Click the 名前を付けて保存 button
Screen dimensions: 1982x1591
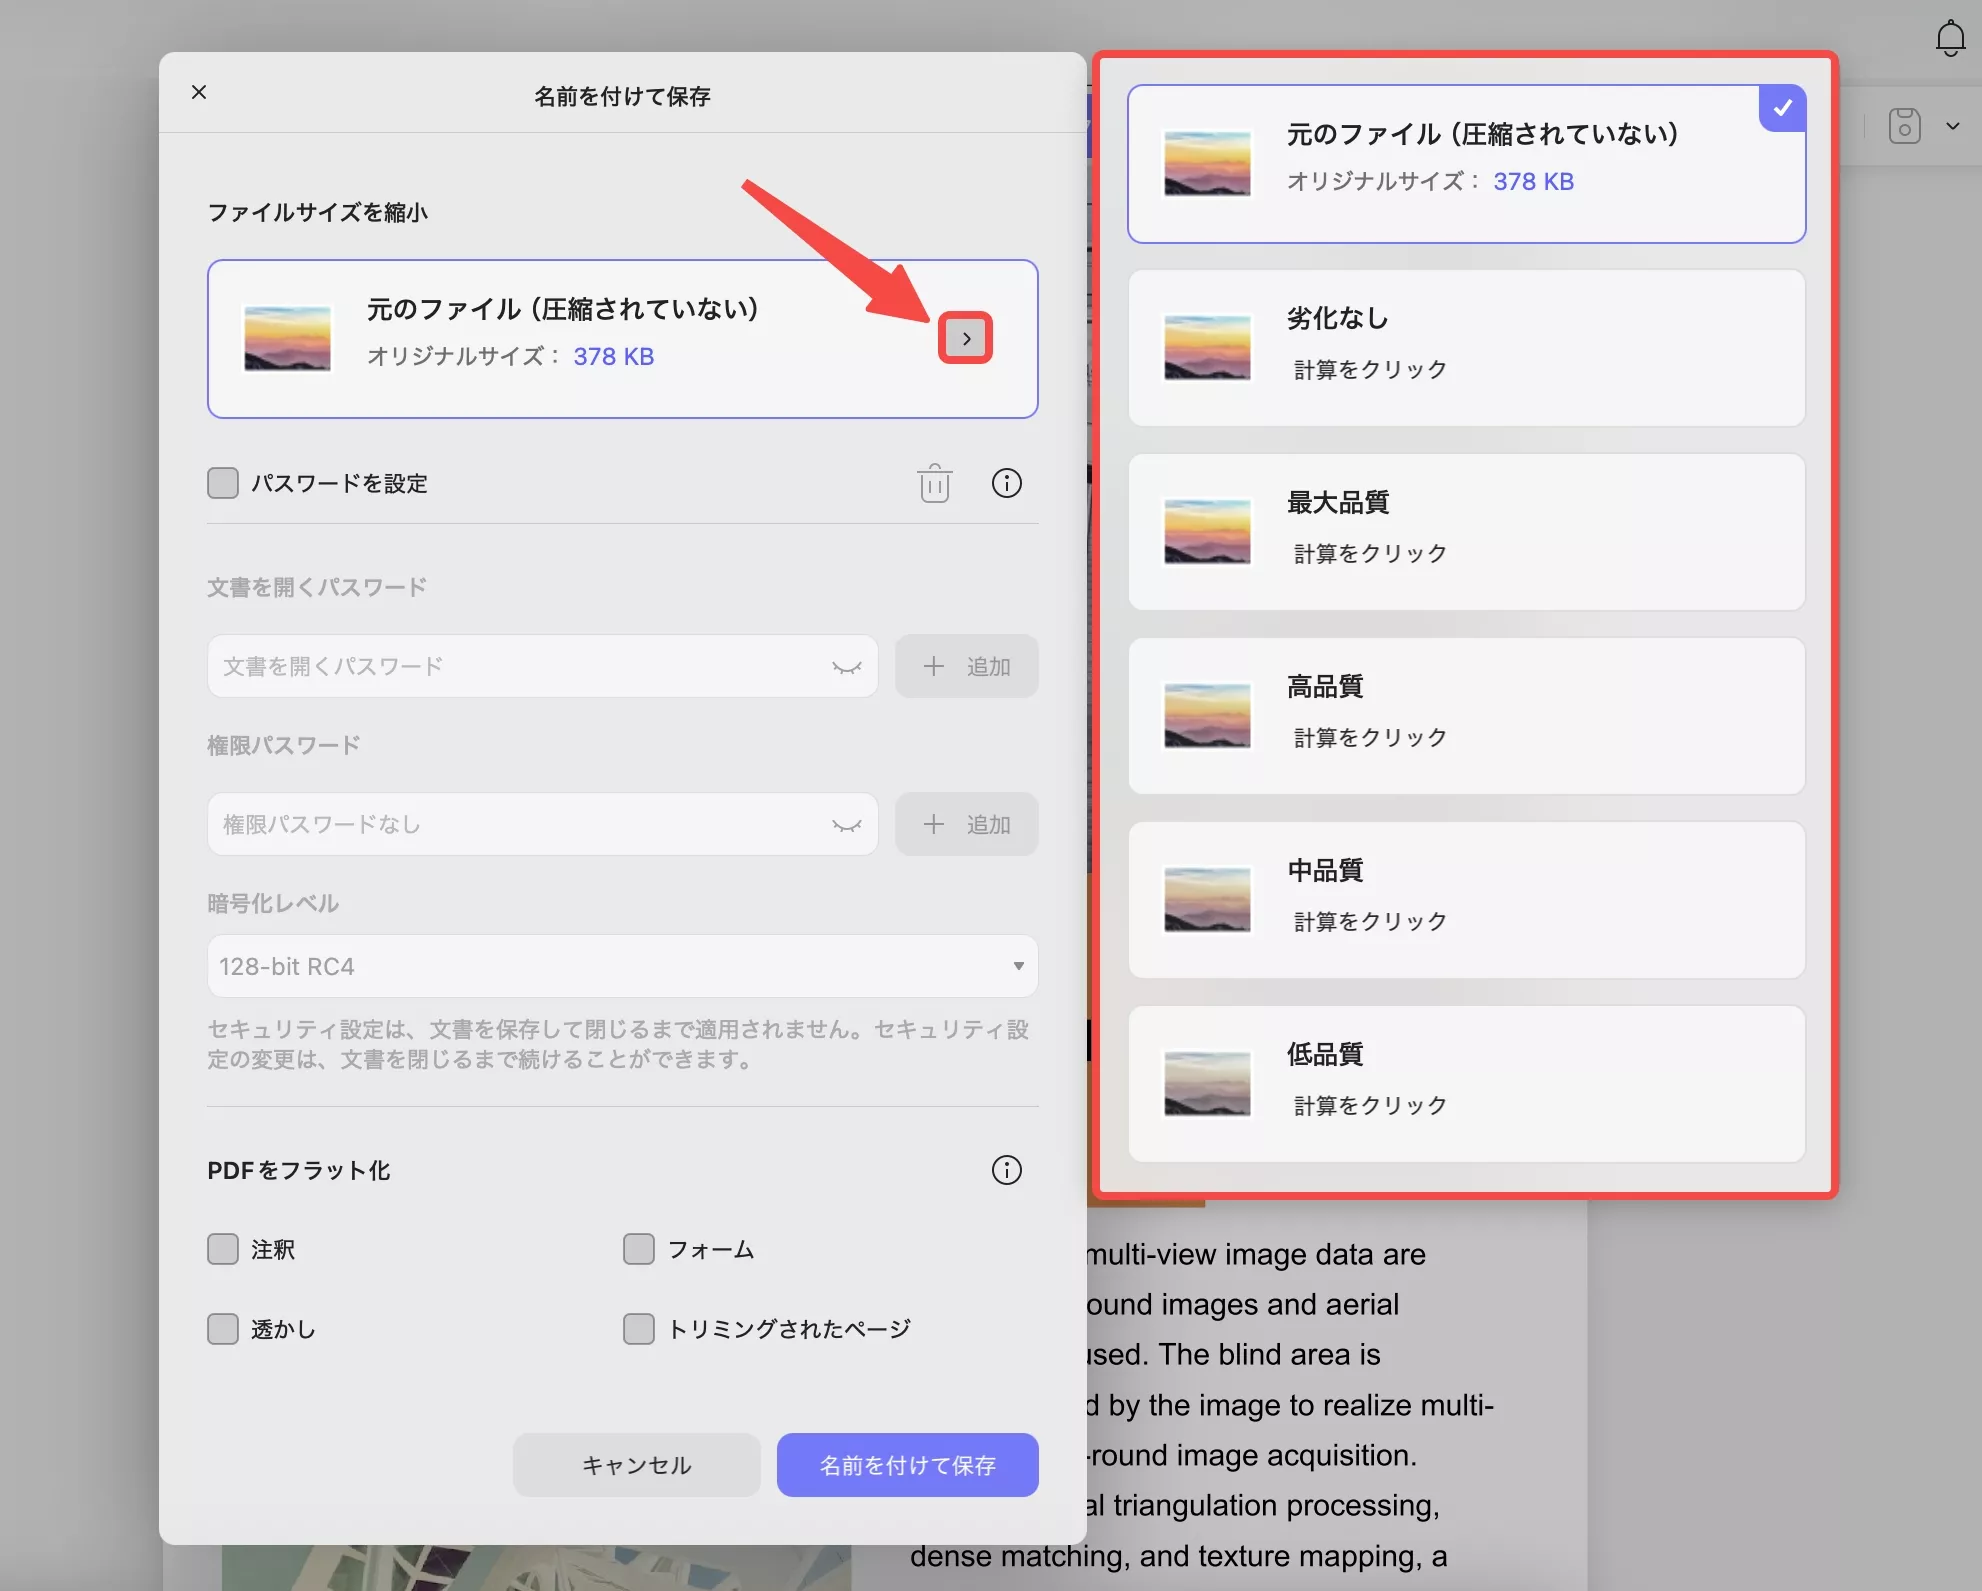point(906,1464)
